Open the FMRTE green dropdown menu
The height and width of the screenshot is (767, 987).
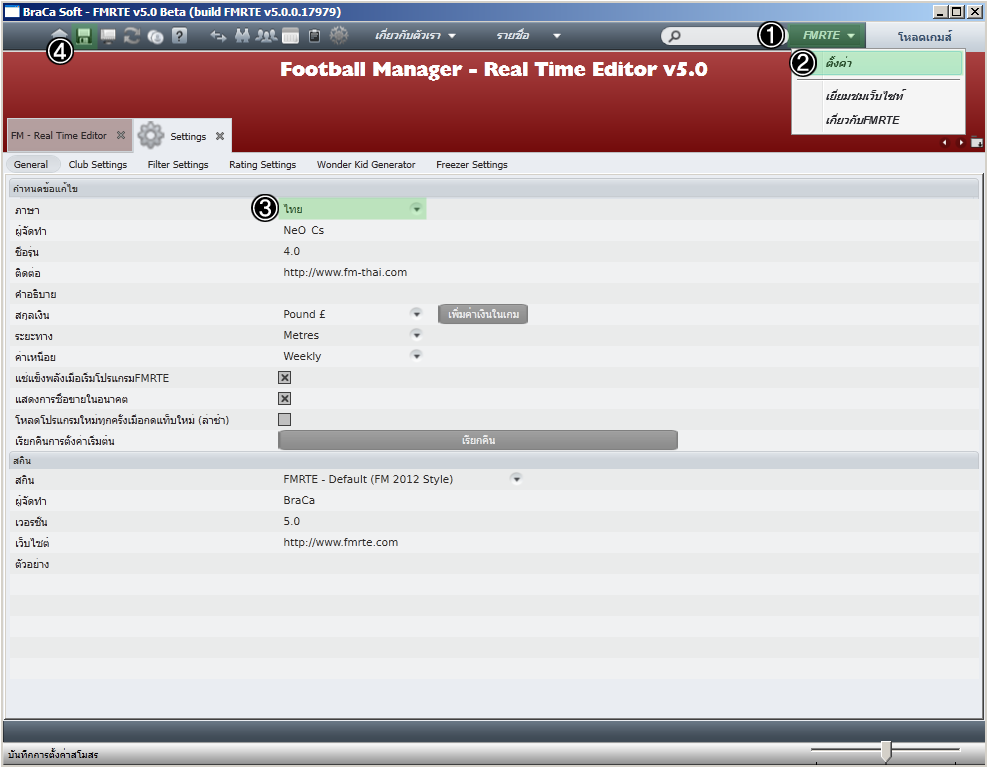[828, 35]
